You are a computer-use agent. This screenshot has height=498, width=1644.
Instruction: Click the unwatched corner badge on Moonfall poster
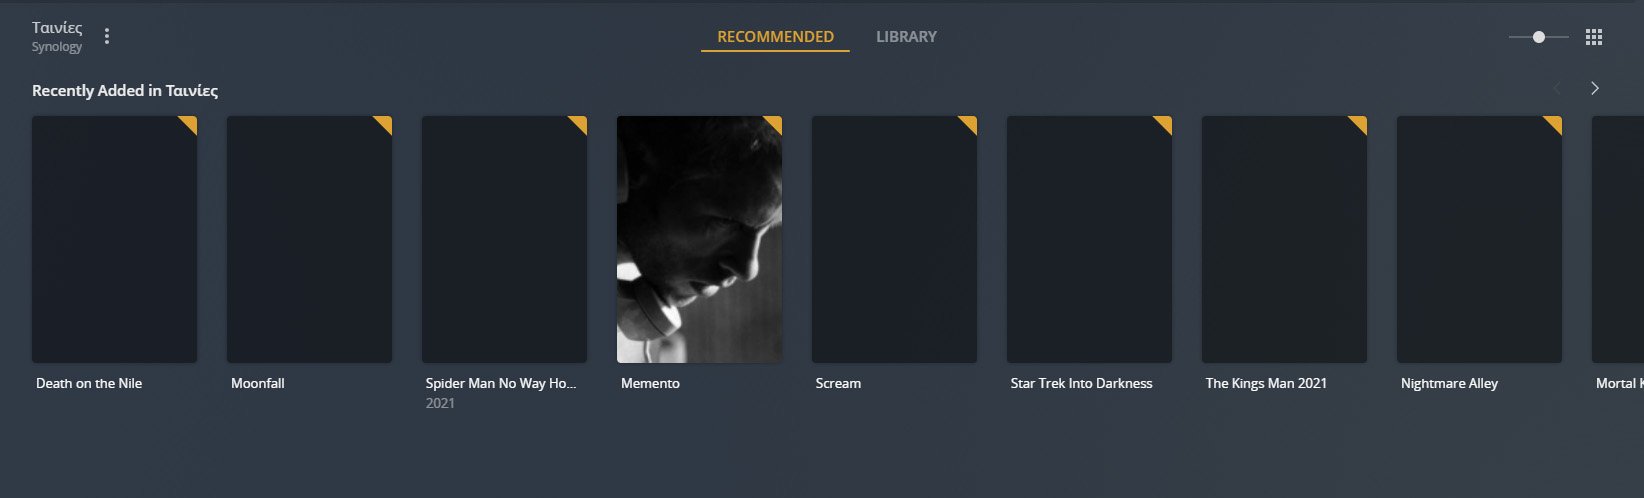pyautogui.click(x=385, y=122)
